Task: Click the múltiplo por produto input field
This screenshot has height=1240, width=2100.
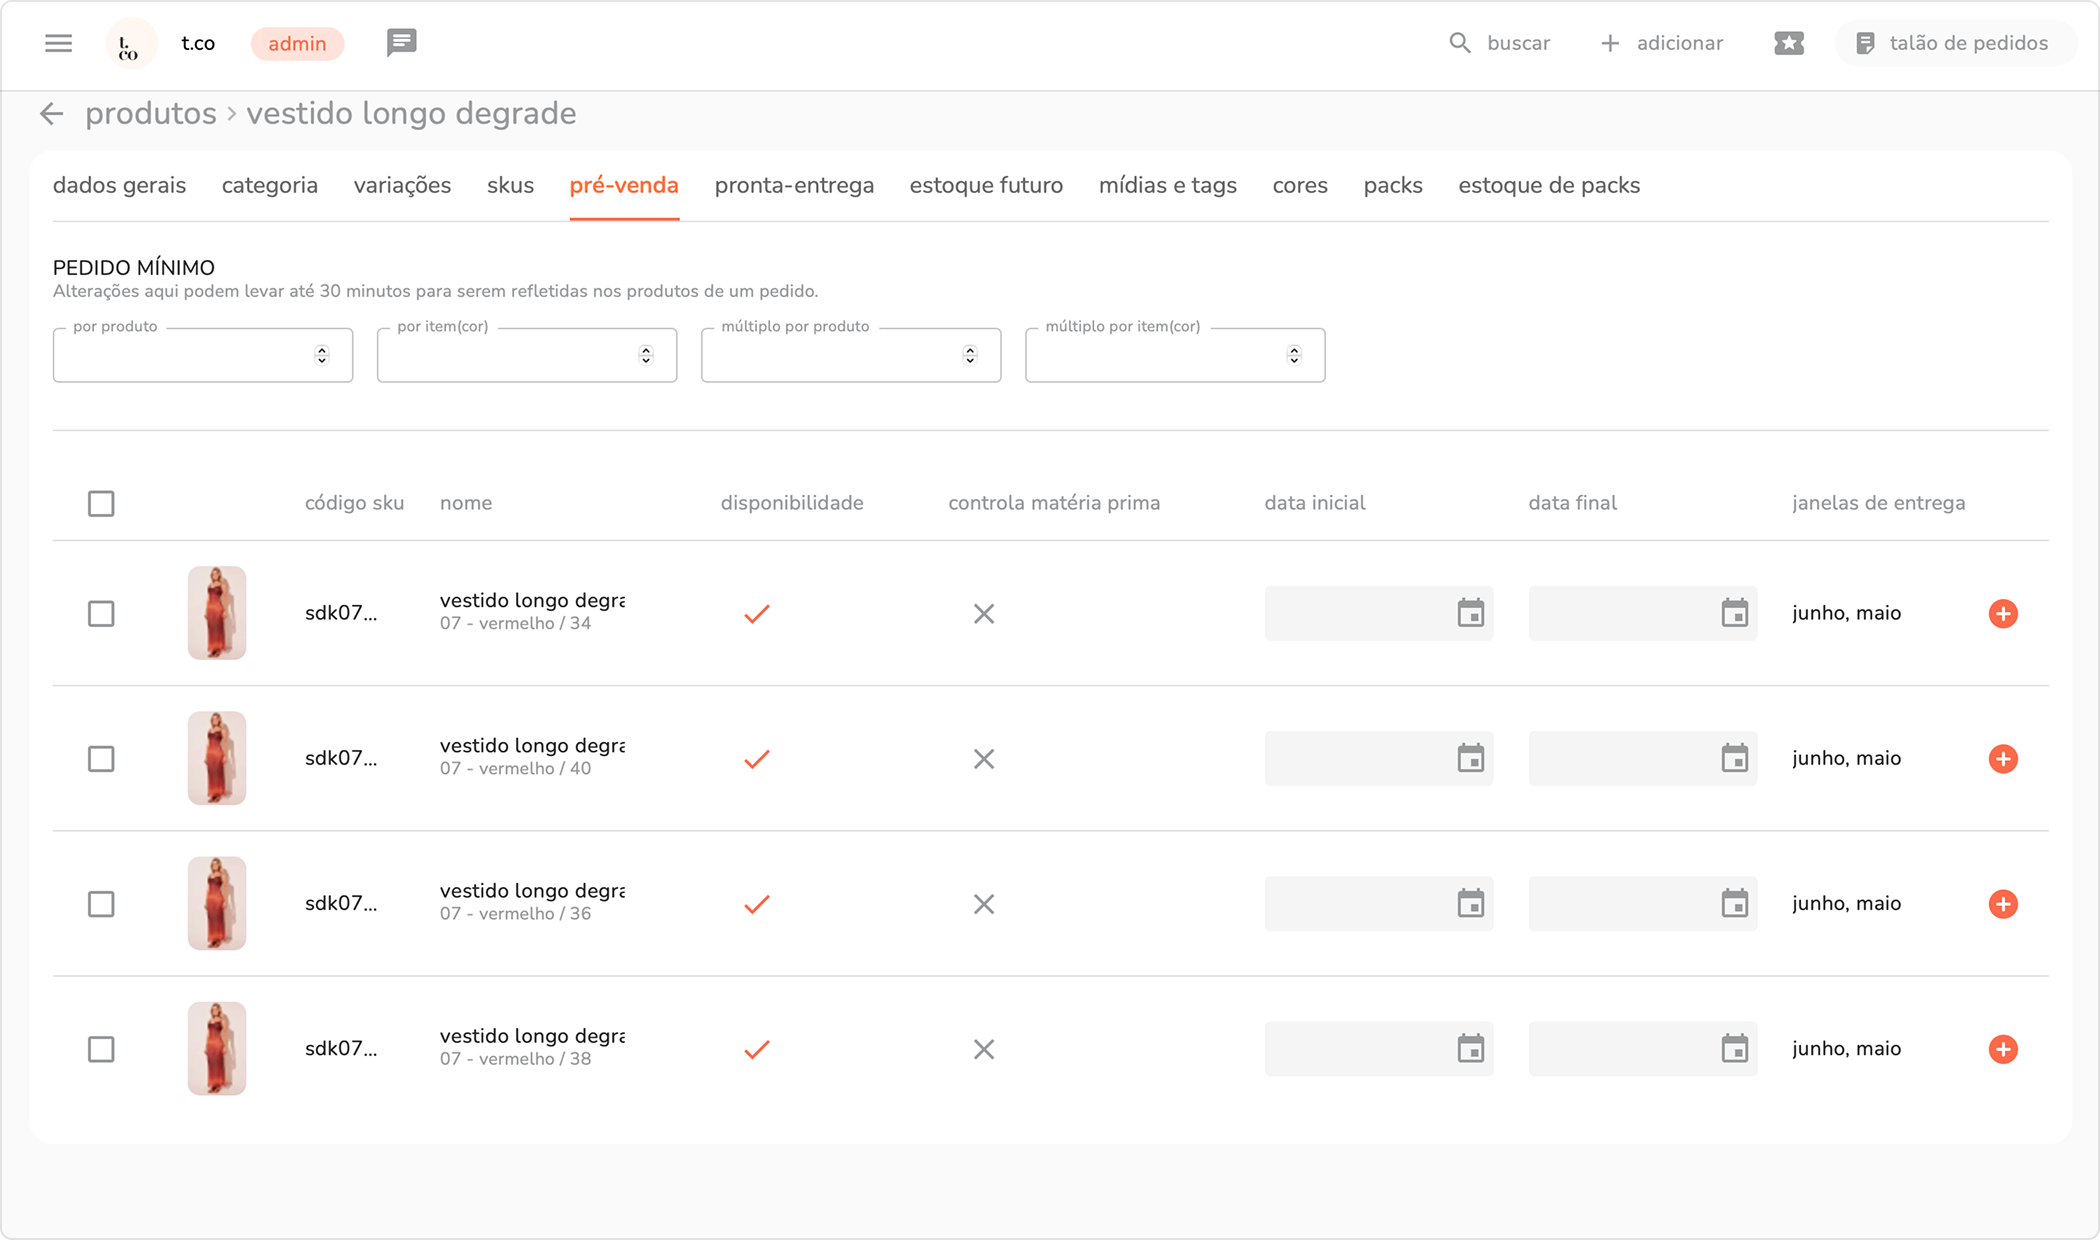Action: [830, 356]
